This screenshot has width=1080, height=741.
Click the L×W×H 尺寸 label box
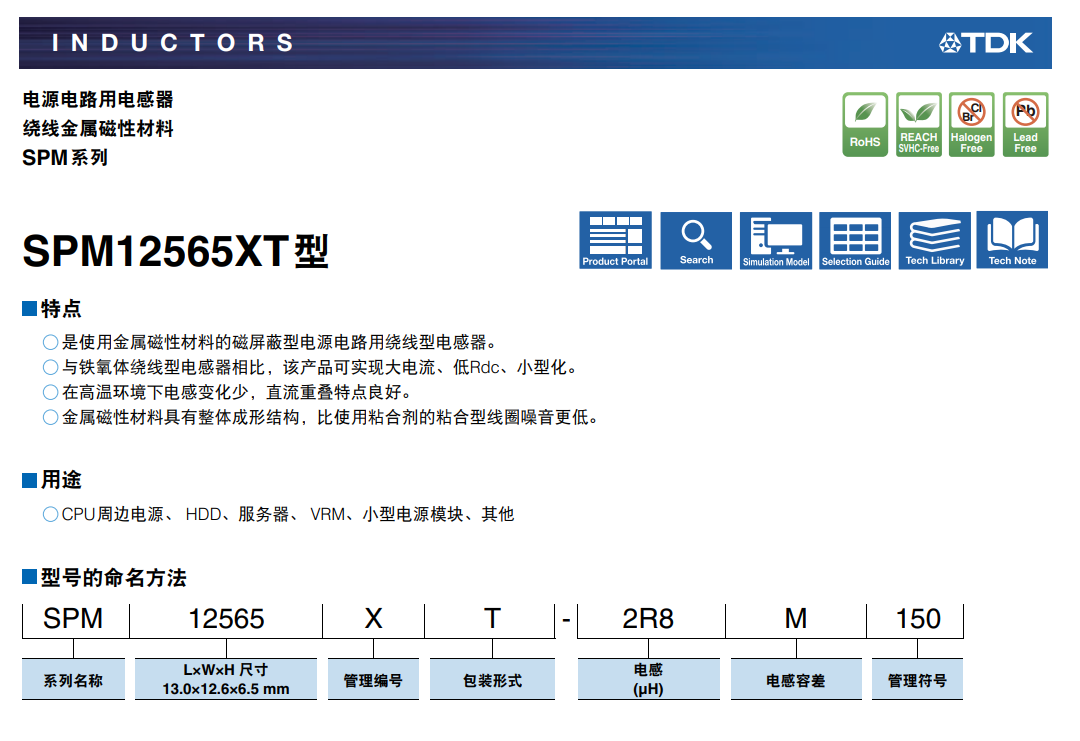pyautogui.click(x=226, y=679)
